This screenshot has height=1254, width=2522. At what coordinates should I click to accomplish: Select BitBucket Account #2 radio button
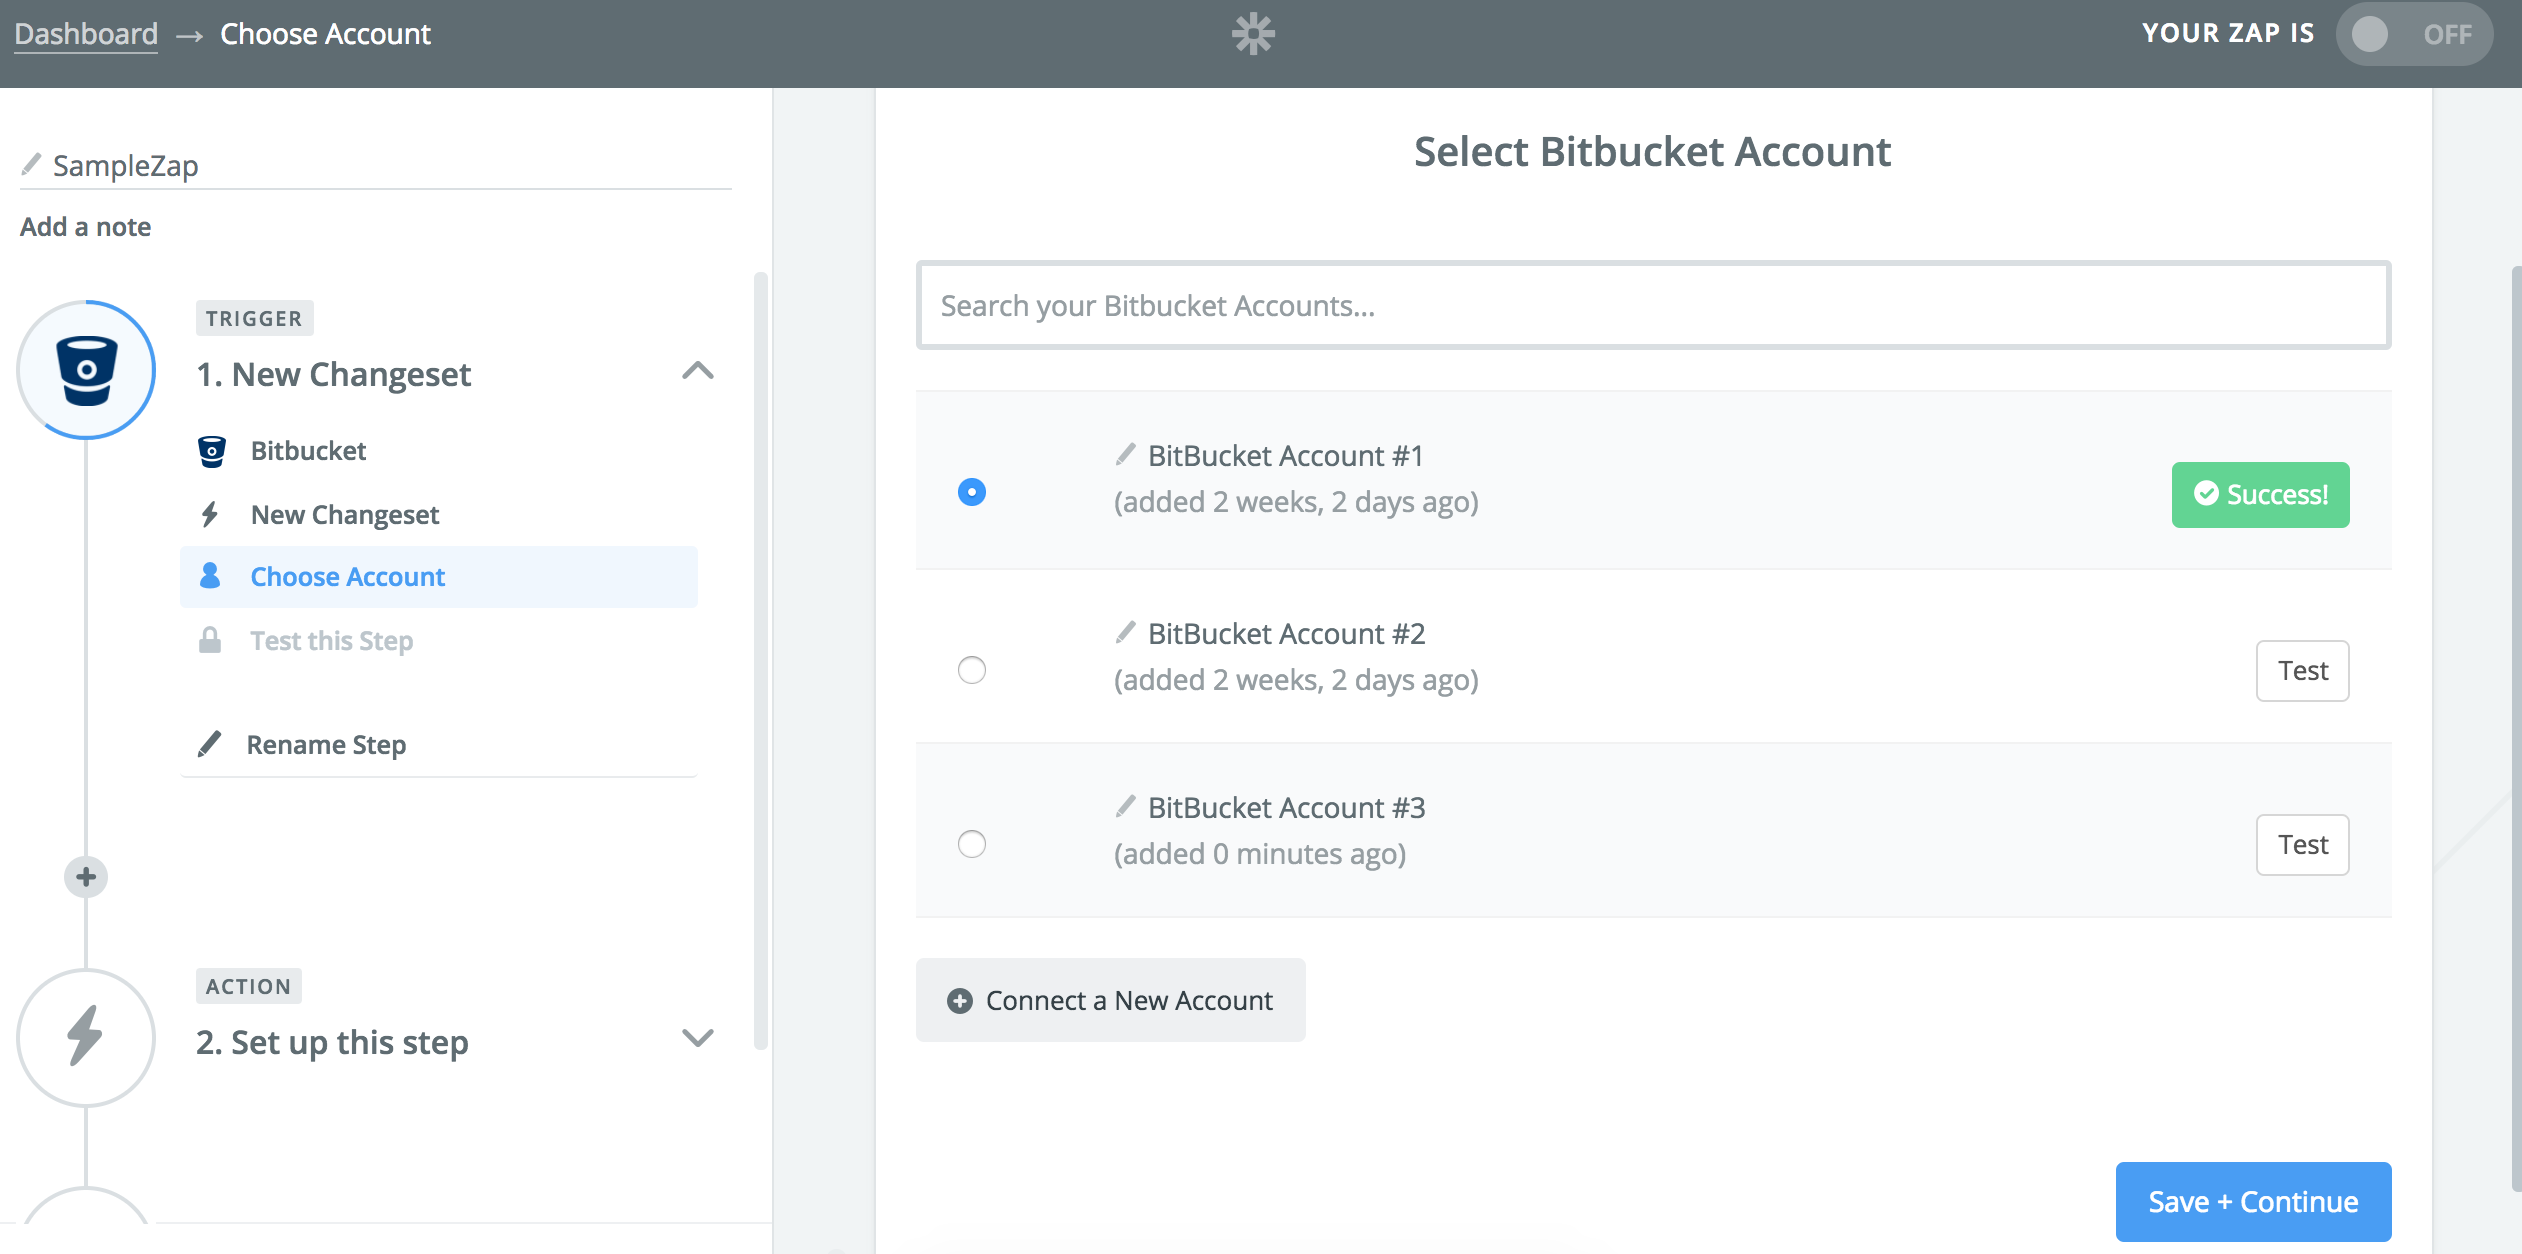pos(972,670)
